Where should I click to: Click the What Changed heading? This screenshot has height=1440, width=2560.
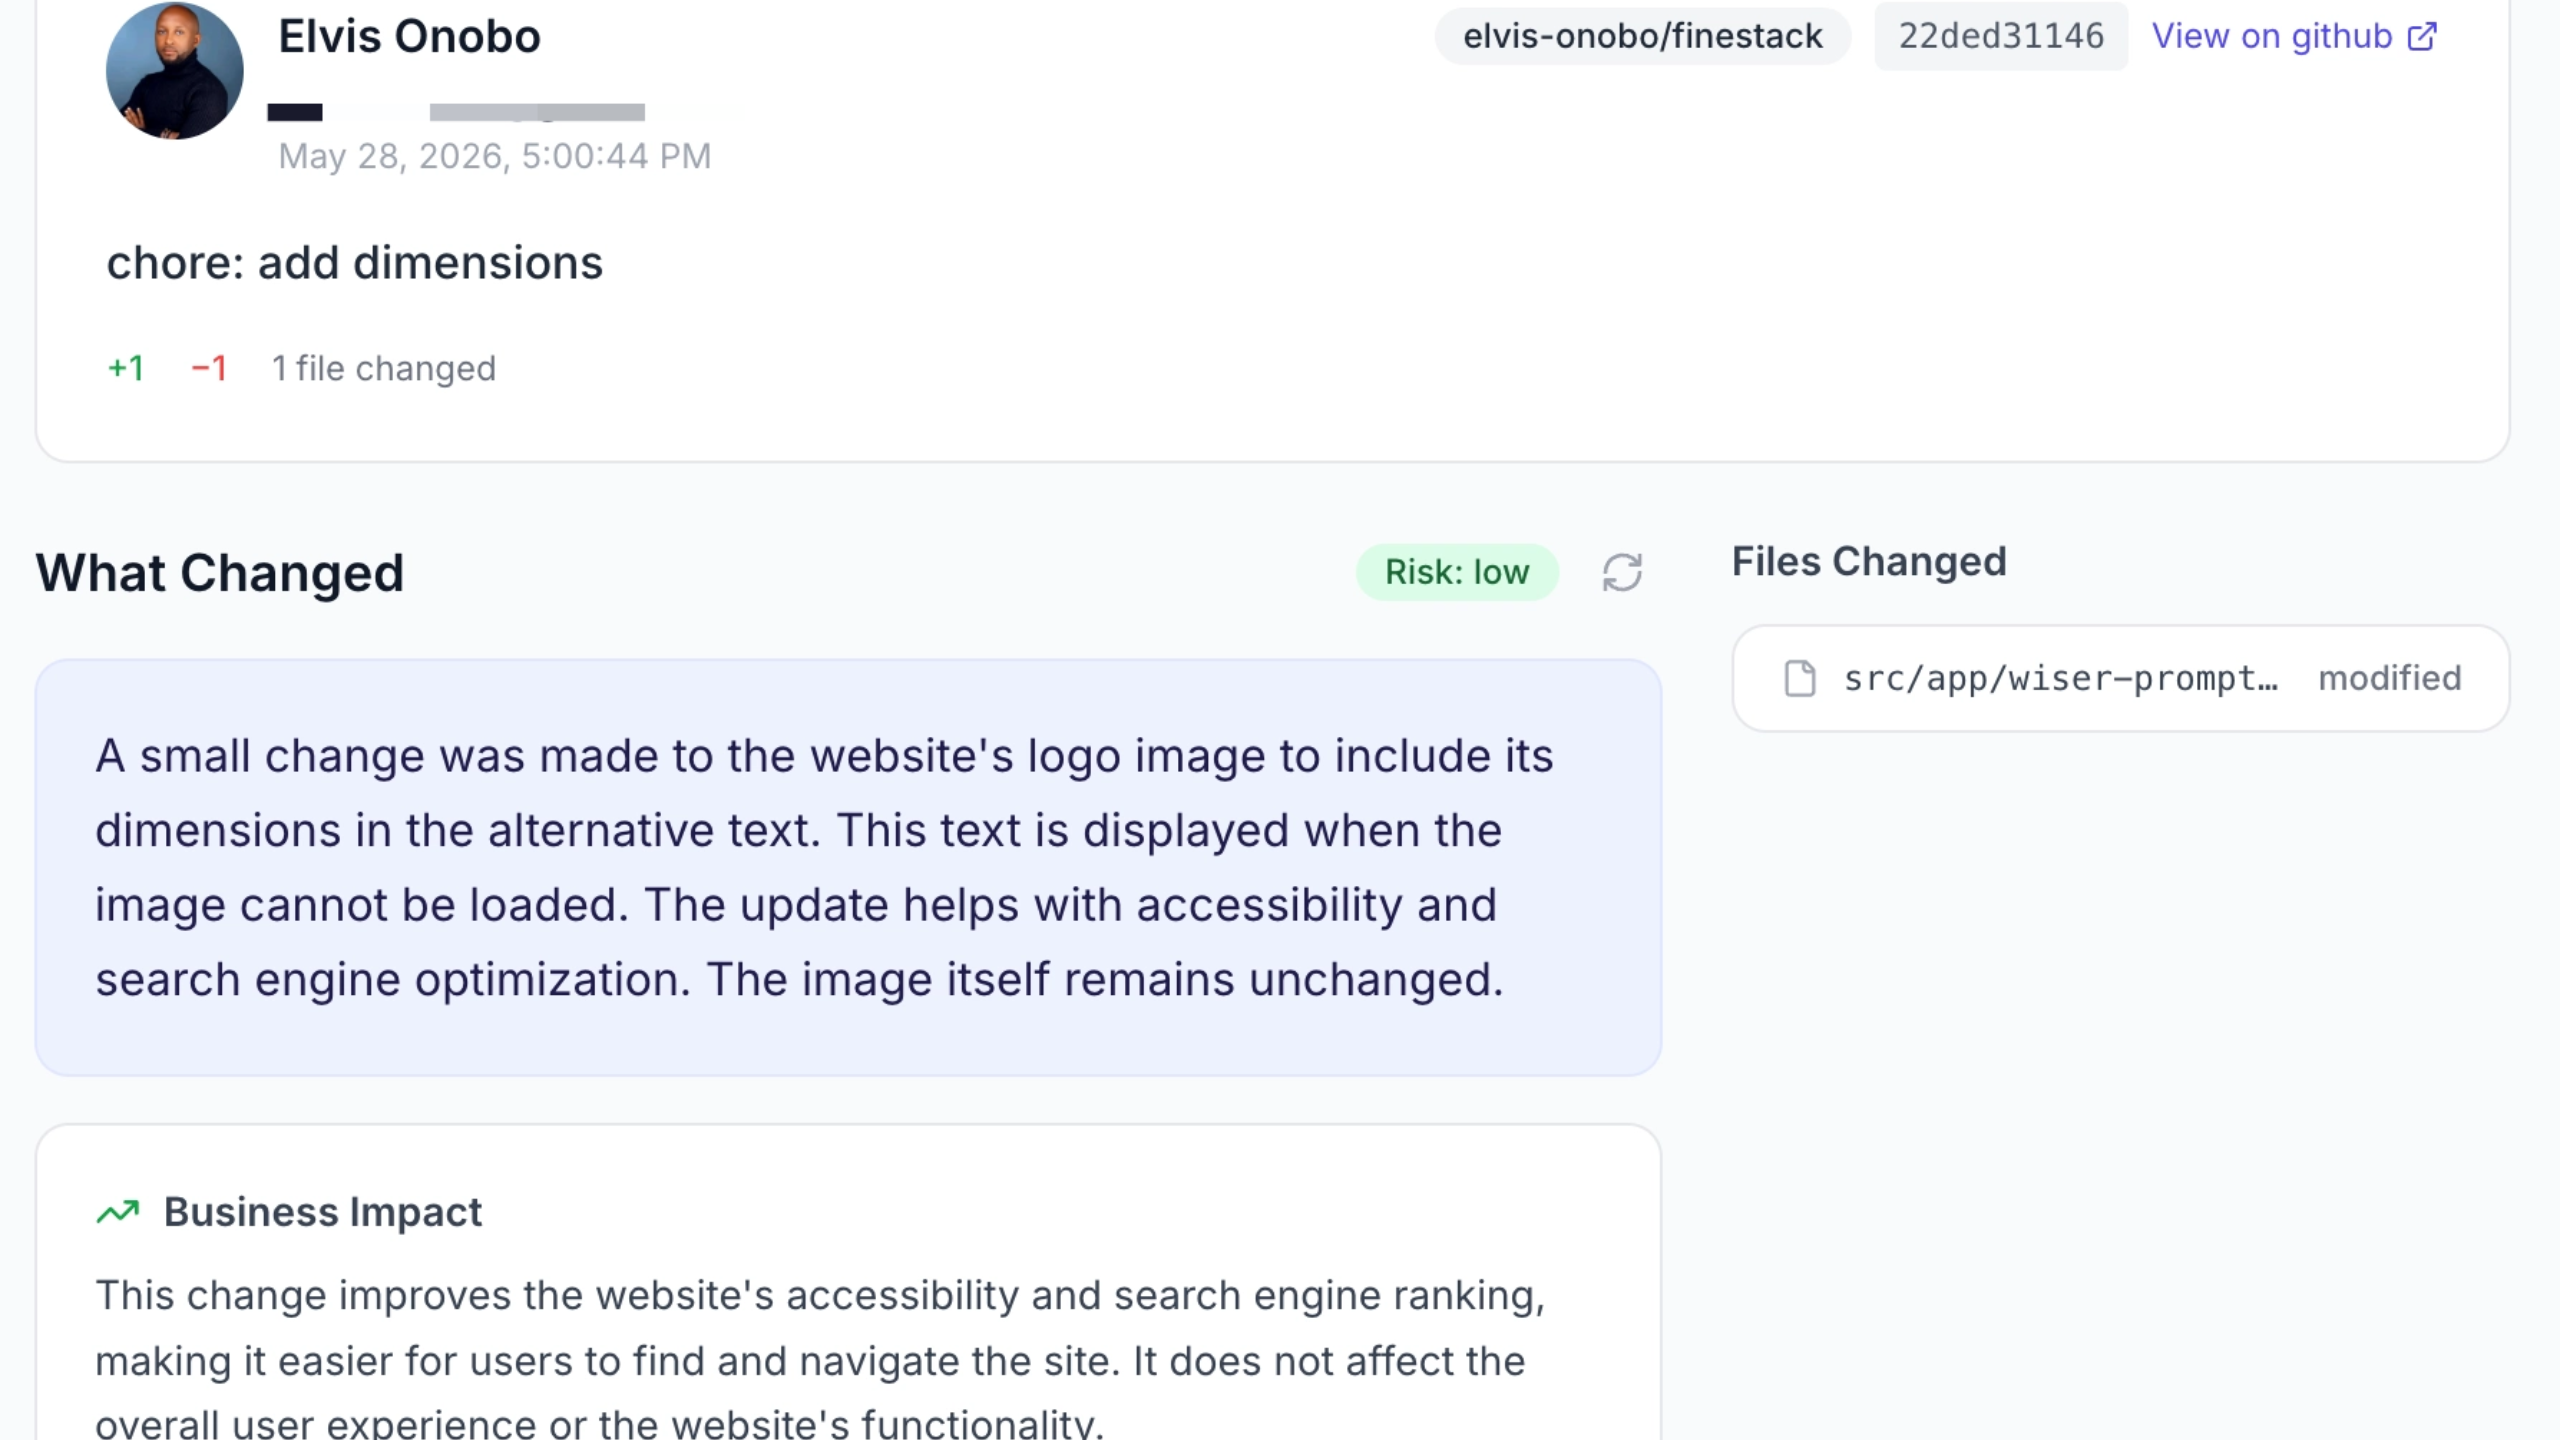click(220, 573)
